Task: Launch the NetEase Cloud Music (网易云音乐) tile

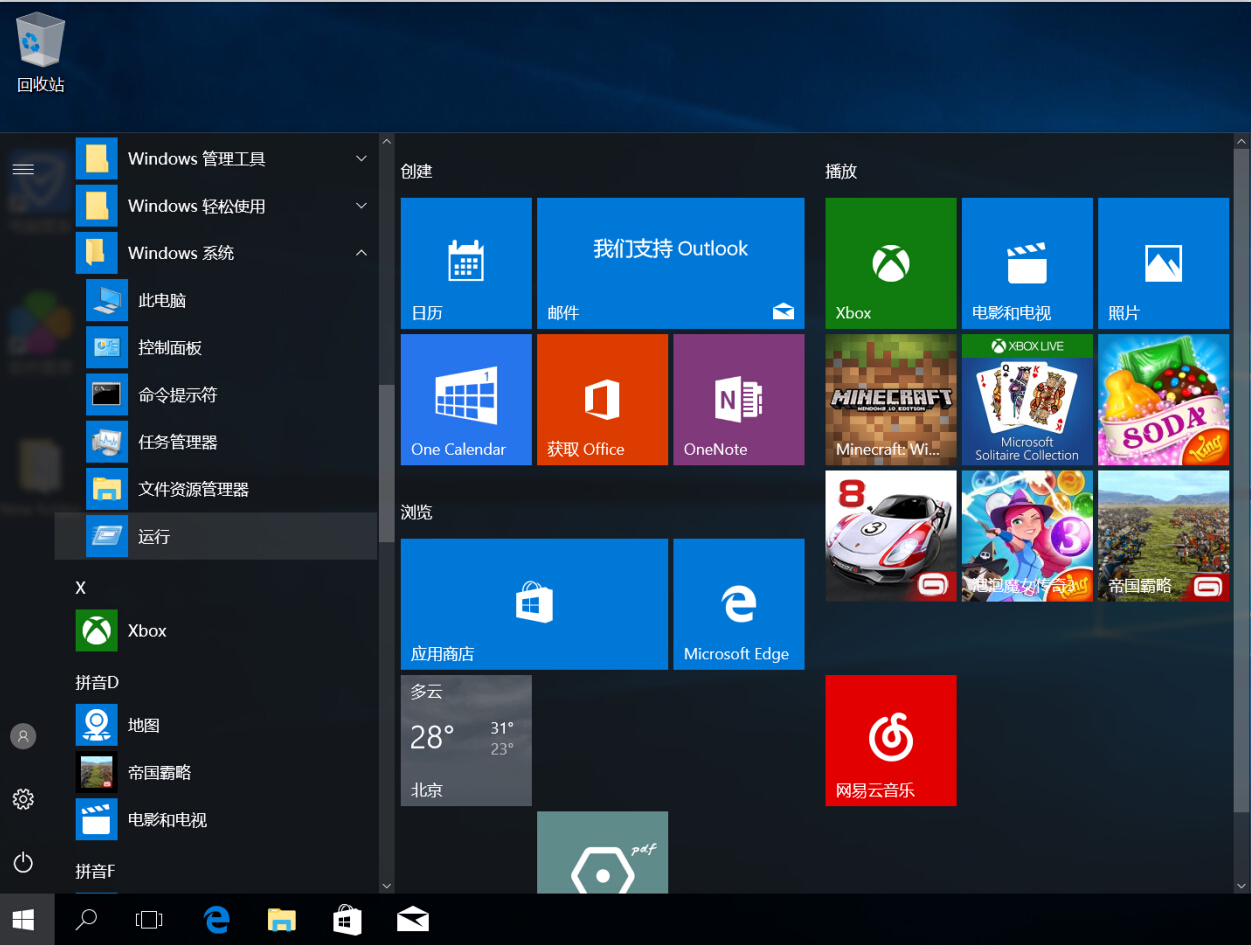Action: [x=890, y=740]
